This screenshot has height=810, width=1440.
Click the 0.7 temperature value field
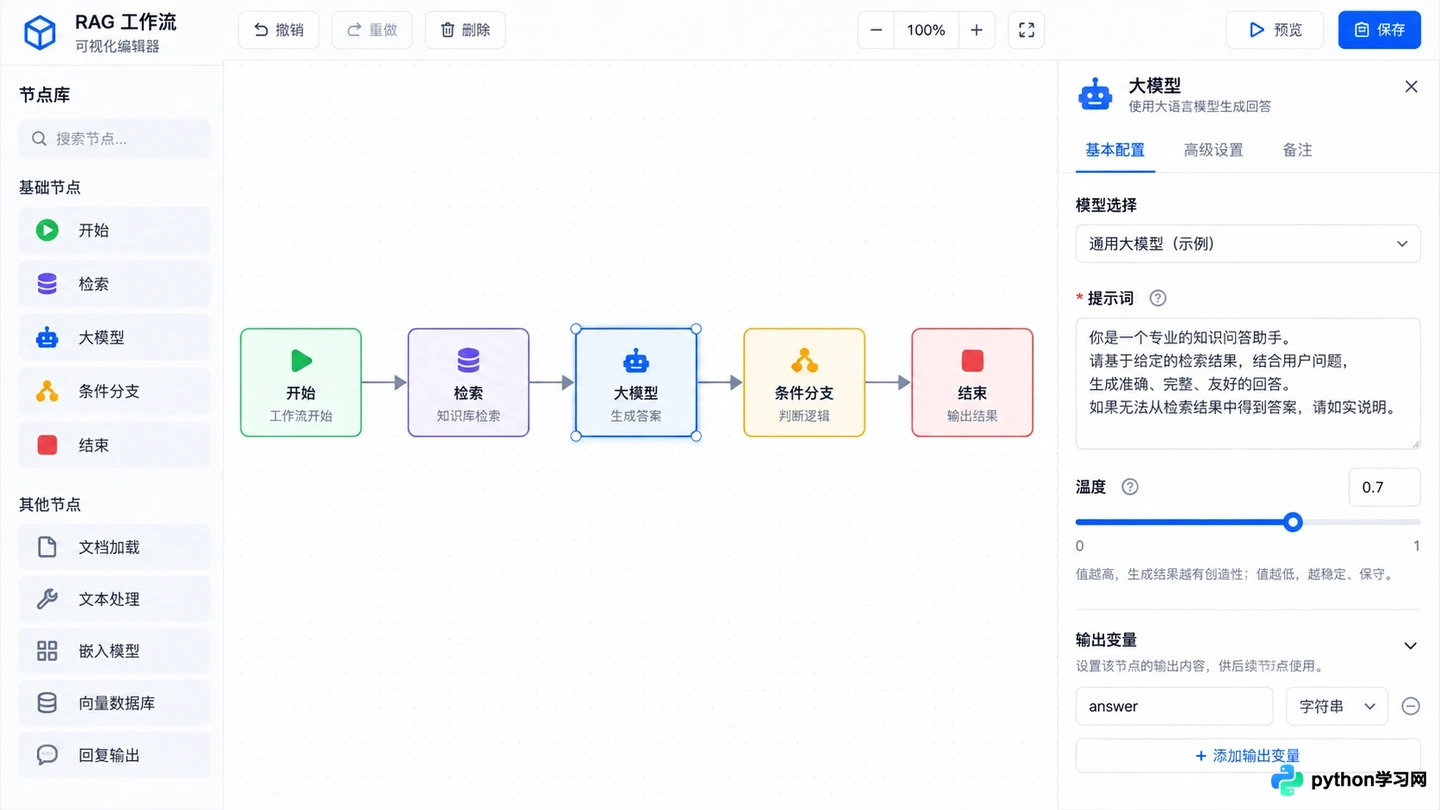click(x=1384, y=487)
